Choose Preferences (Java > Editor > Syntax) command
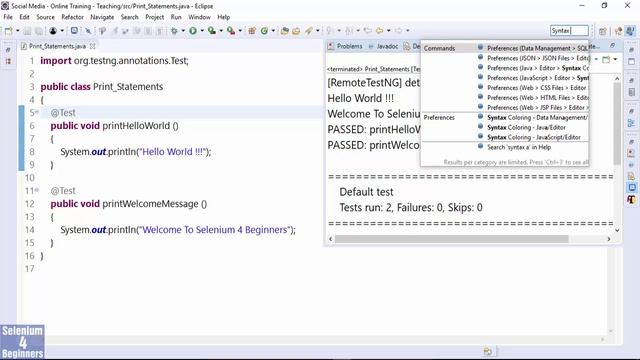This screenshot has width=640, height=360. 533,68
